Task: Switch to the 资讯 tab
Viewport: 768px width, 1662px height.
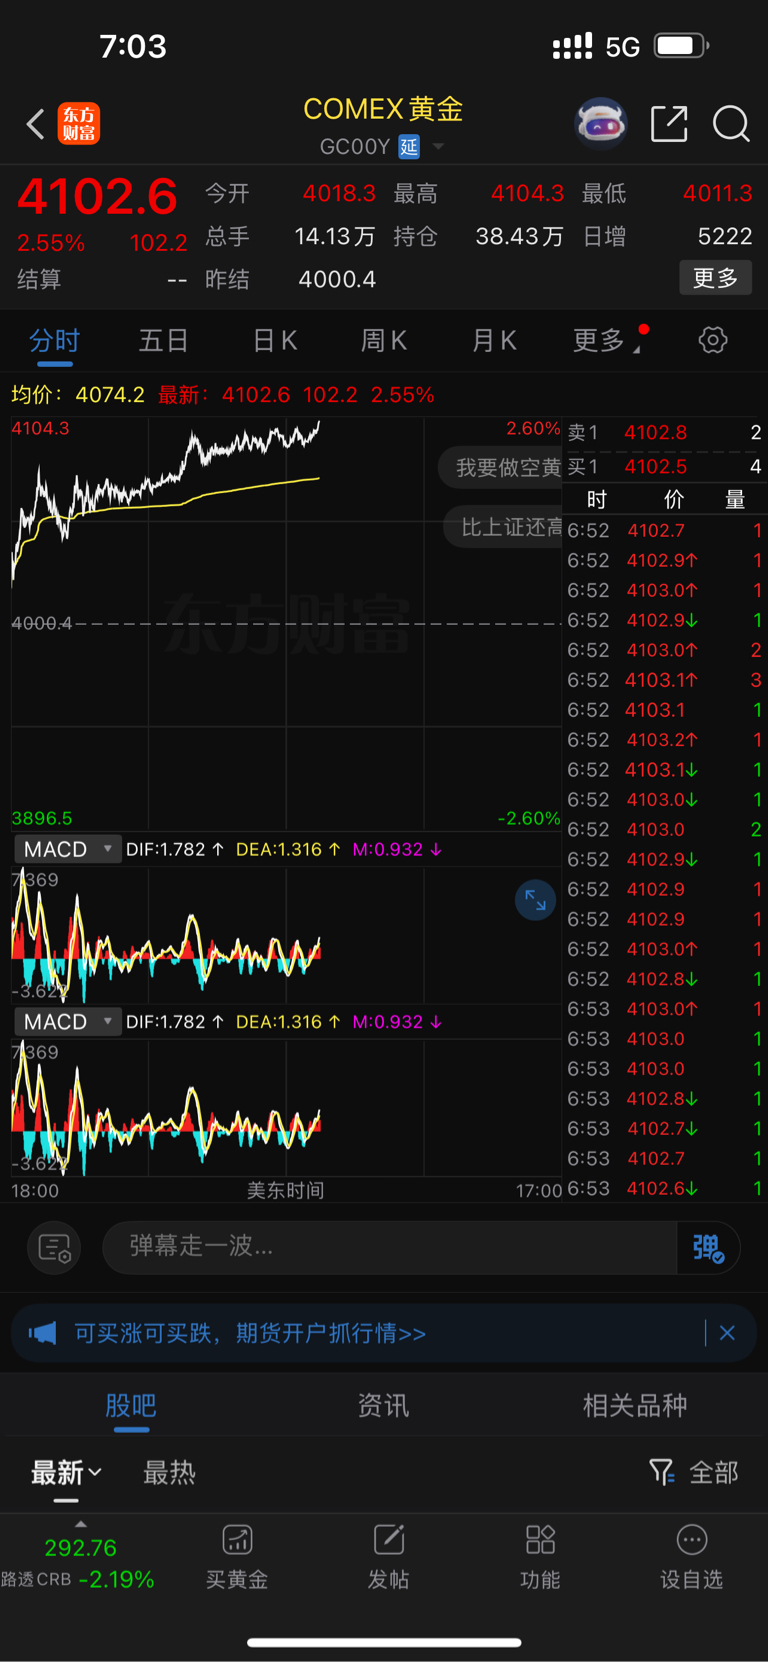Action: tap(384, 1406)
